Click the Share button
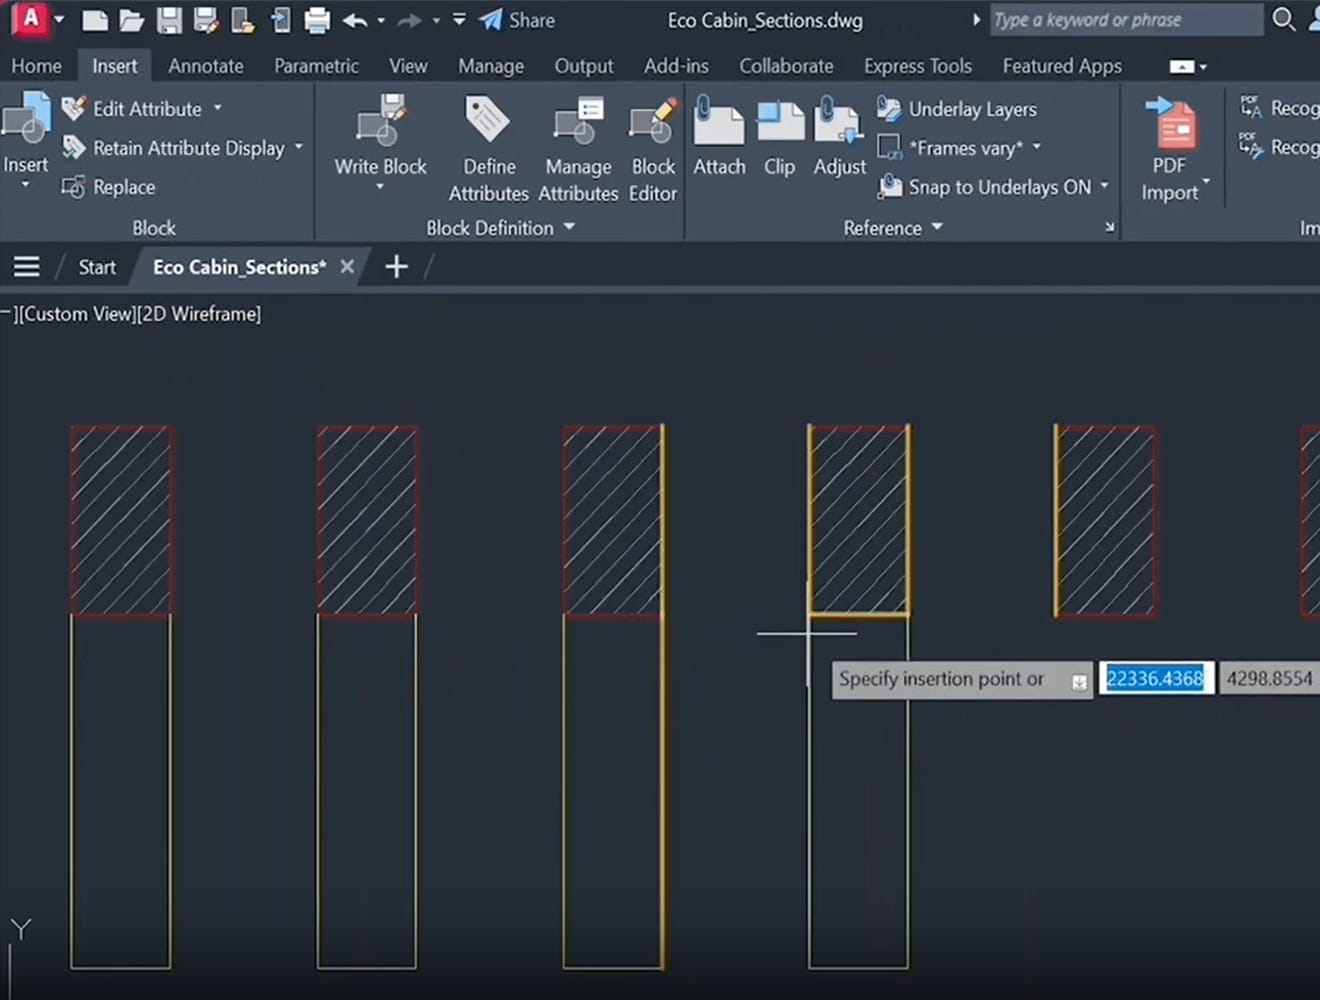Viewport: 1320px width, 1000px height. (517, 20)
